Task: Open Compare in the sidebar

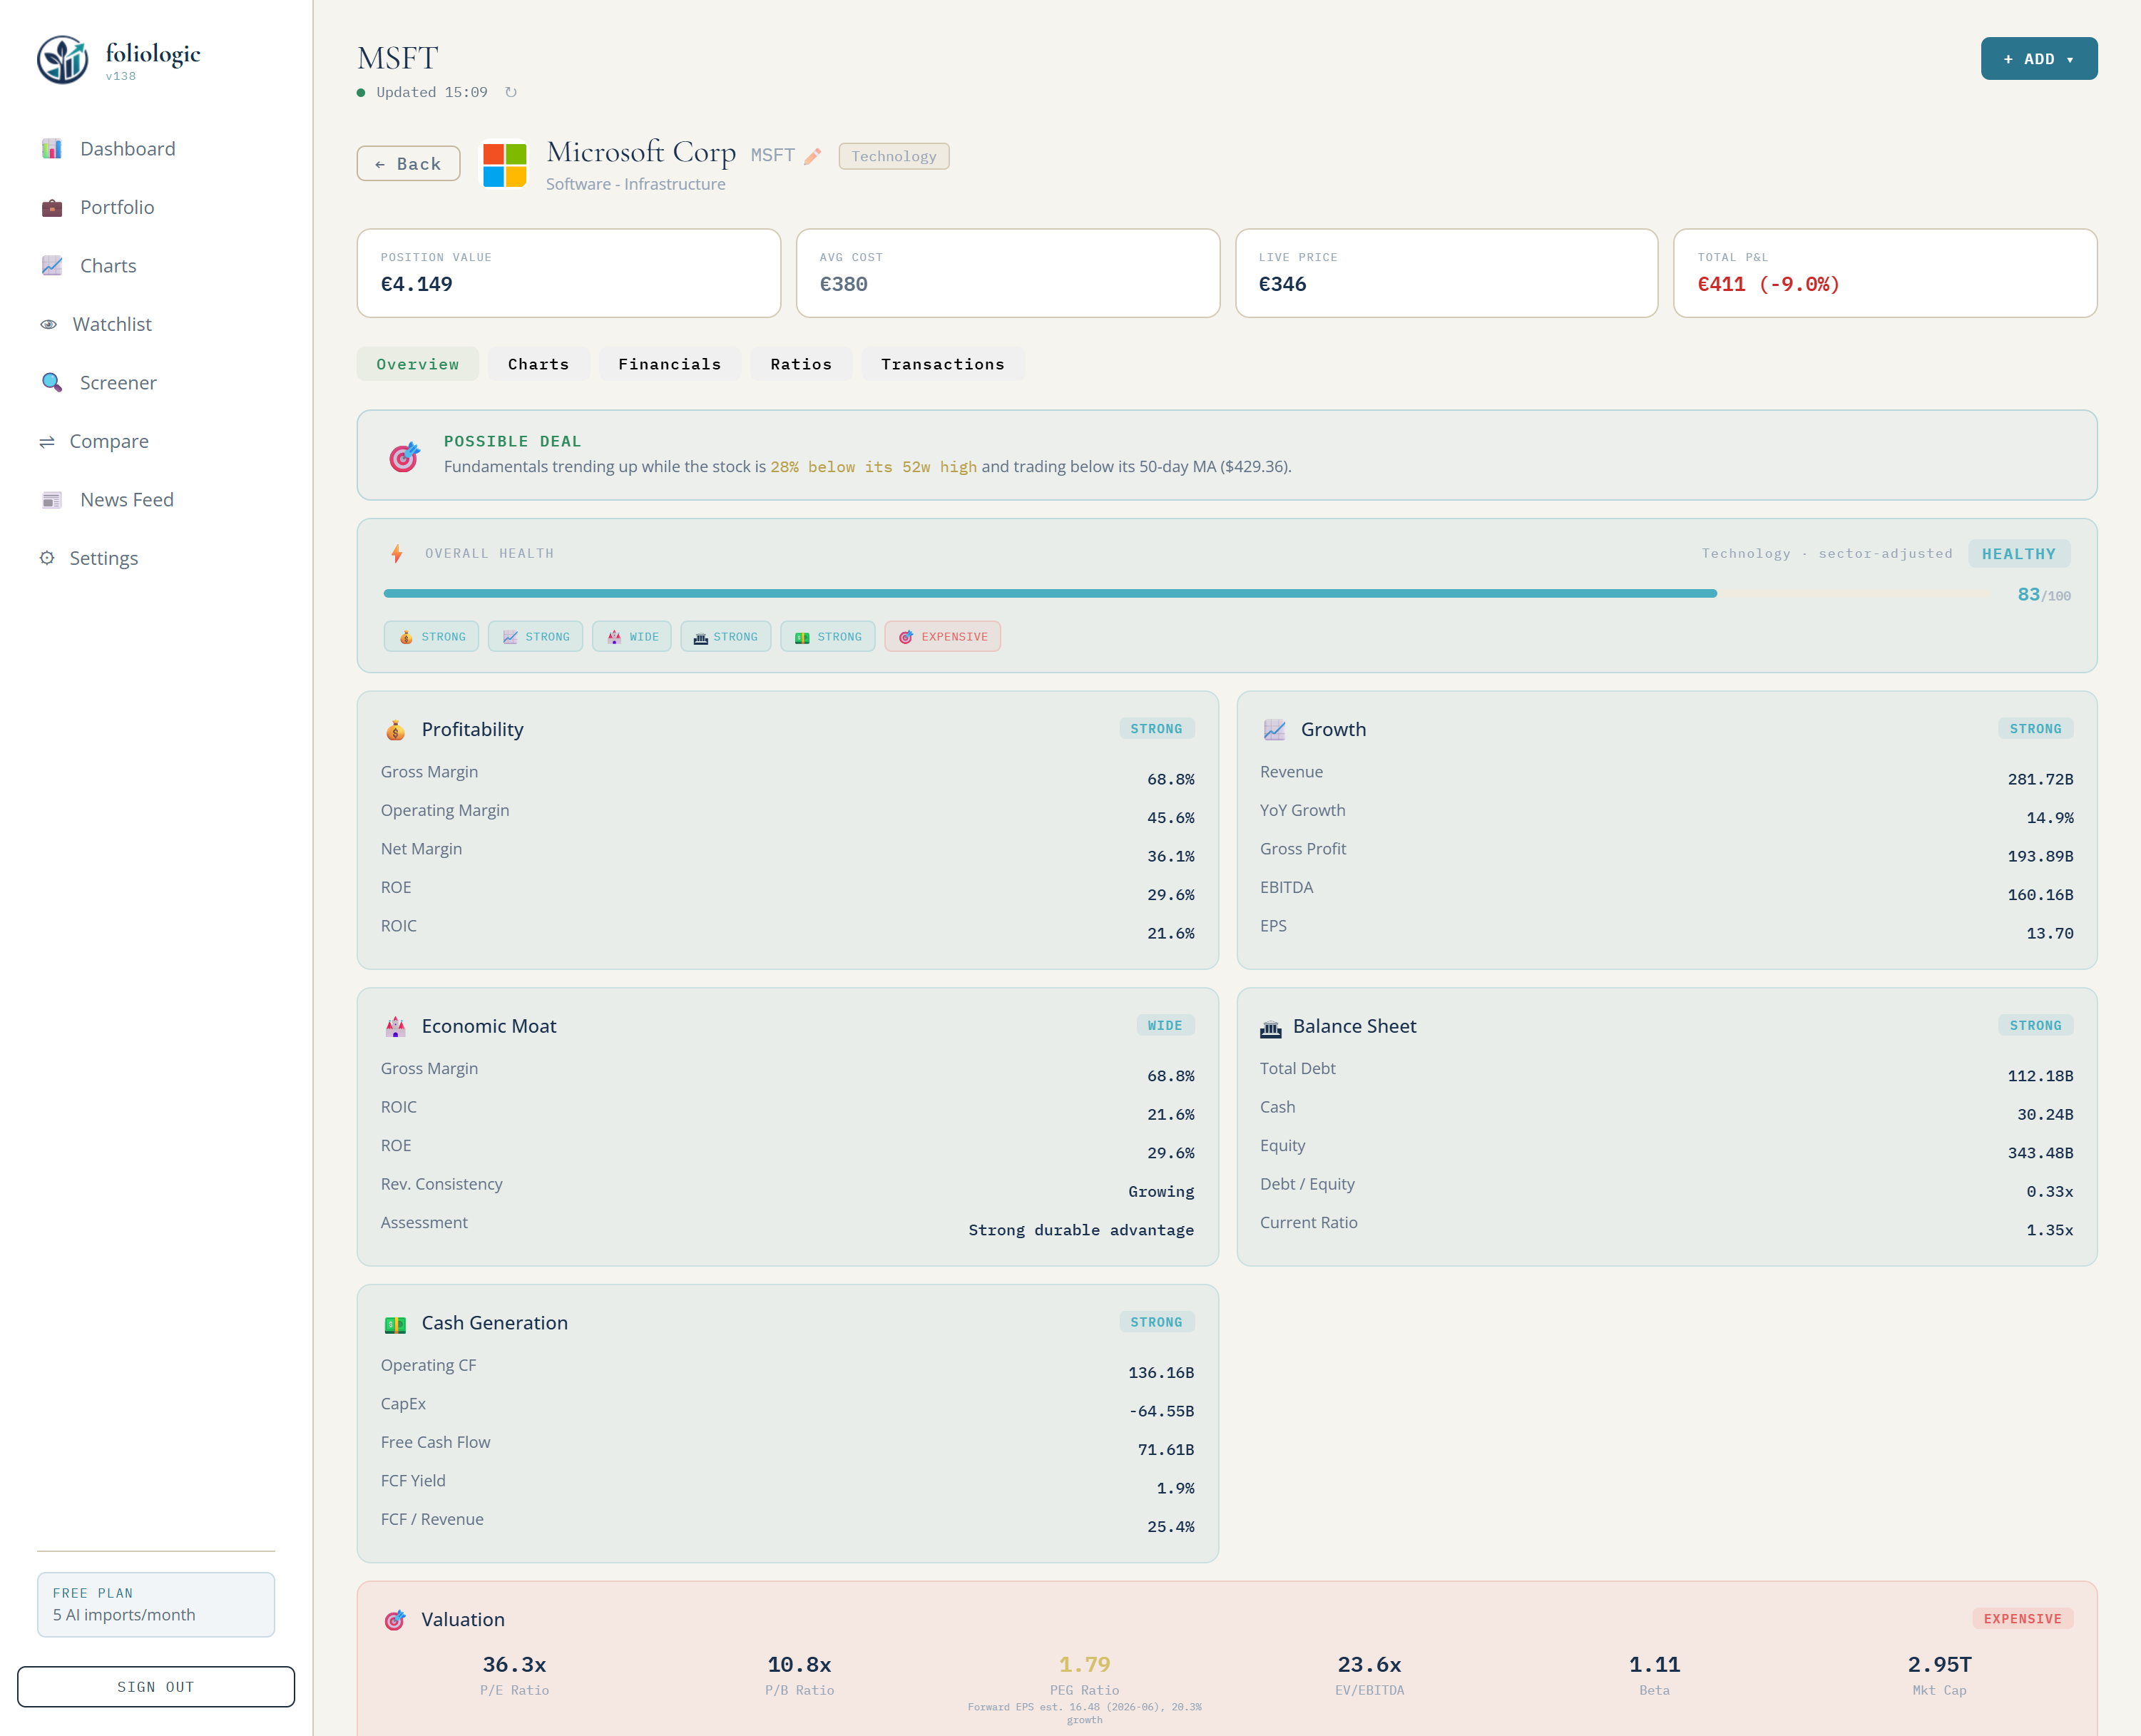Action: 108,441
